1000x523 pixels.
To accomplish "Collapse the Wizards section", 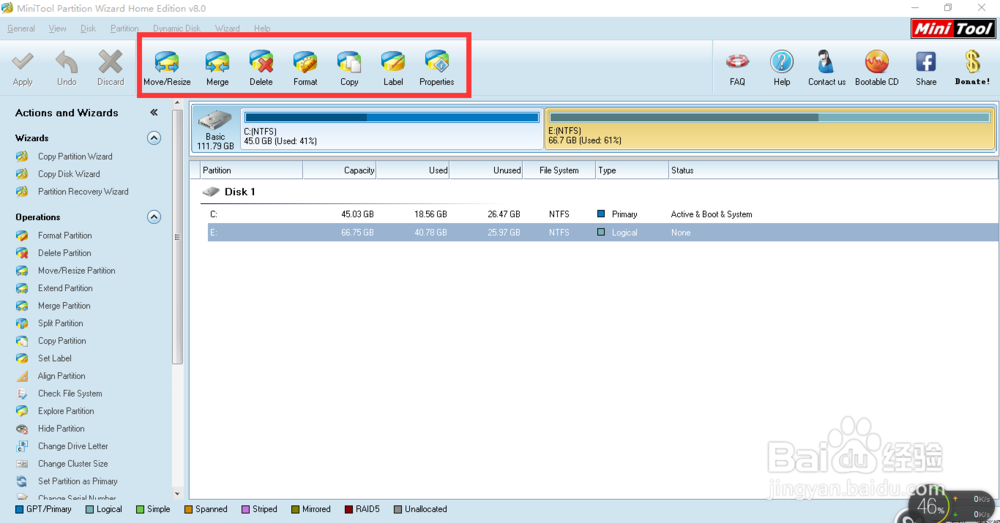I will click(x=154, y=138).
